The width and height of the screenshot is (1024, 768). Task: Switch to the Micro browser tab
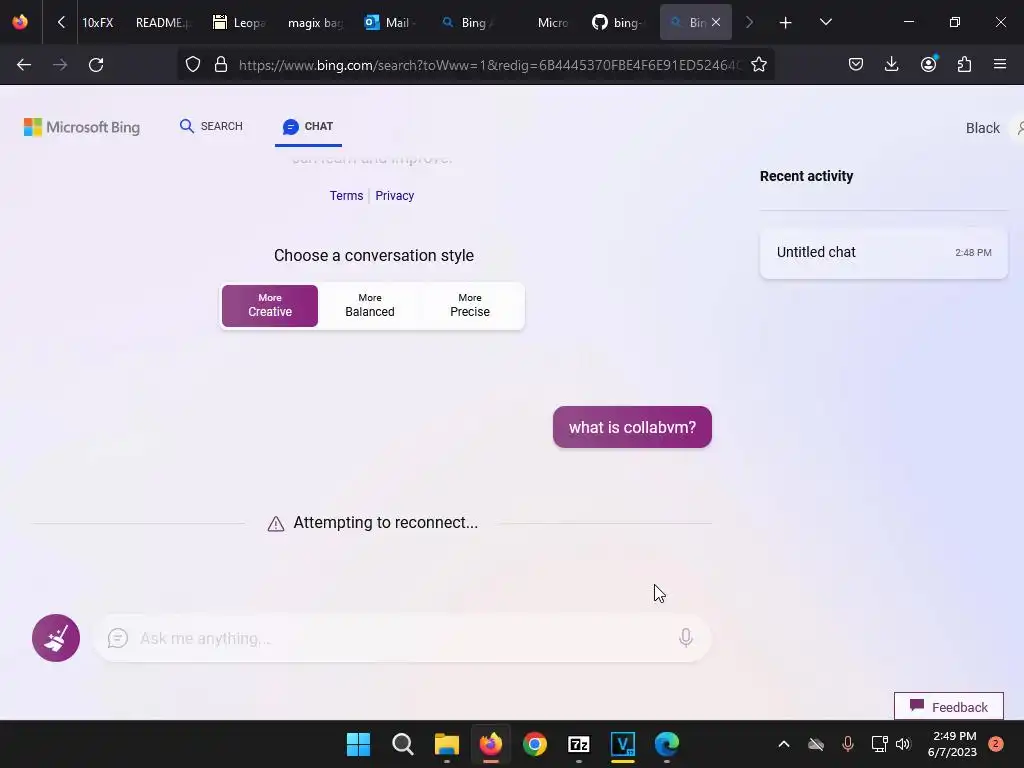click(552, 23)
